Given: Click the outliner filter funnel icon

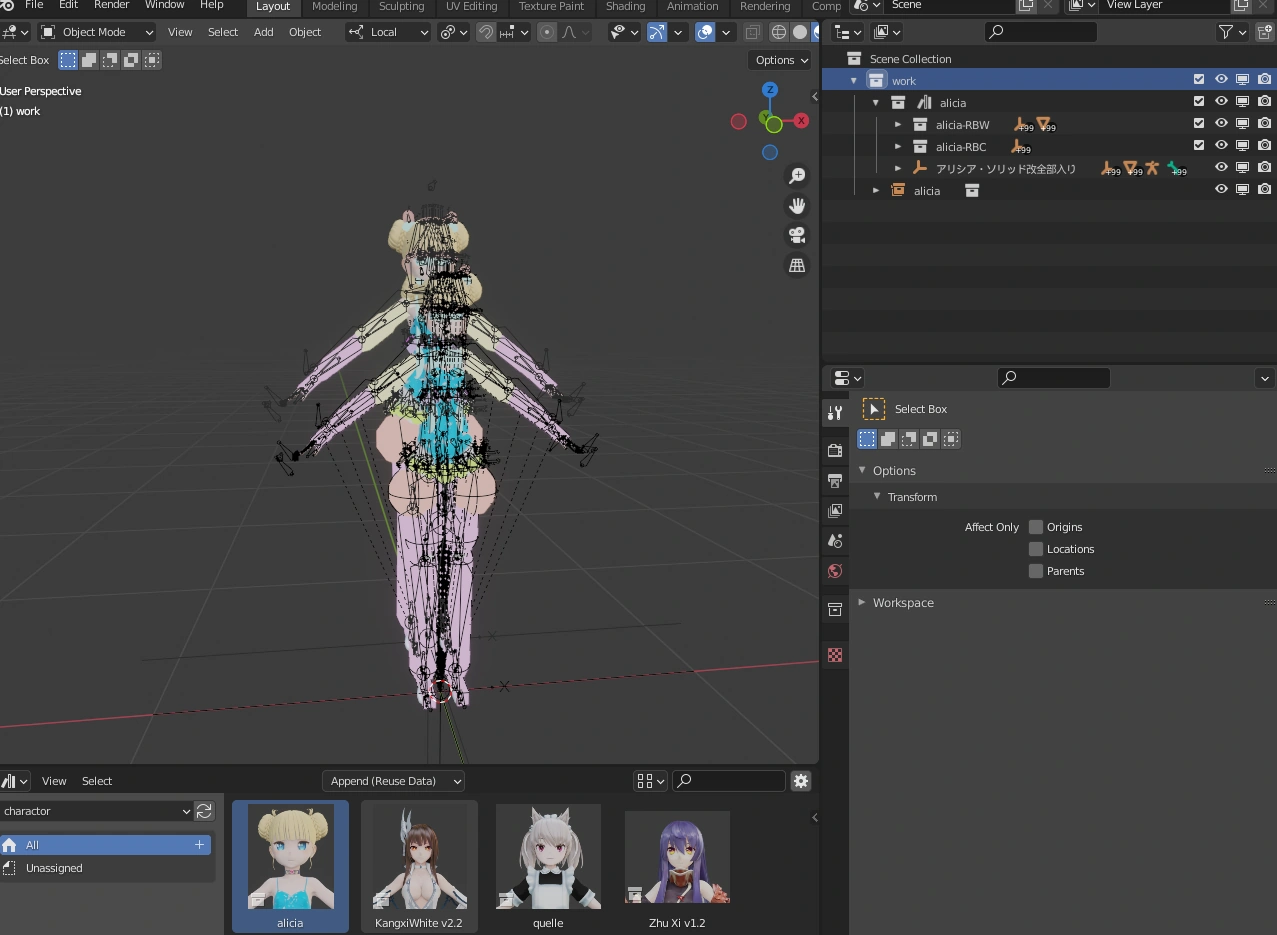Looking at the screenshot, I should pyautogui.click(x=1225, y=32).
